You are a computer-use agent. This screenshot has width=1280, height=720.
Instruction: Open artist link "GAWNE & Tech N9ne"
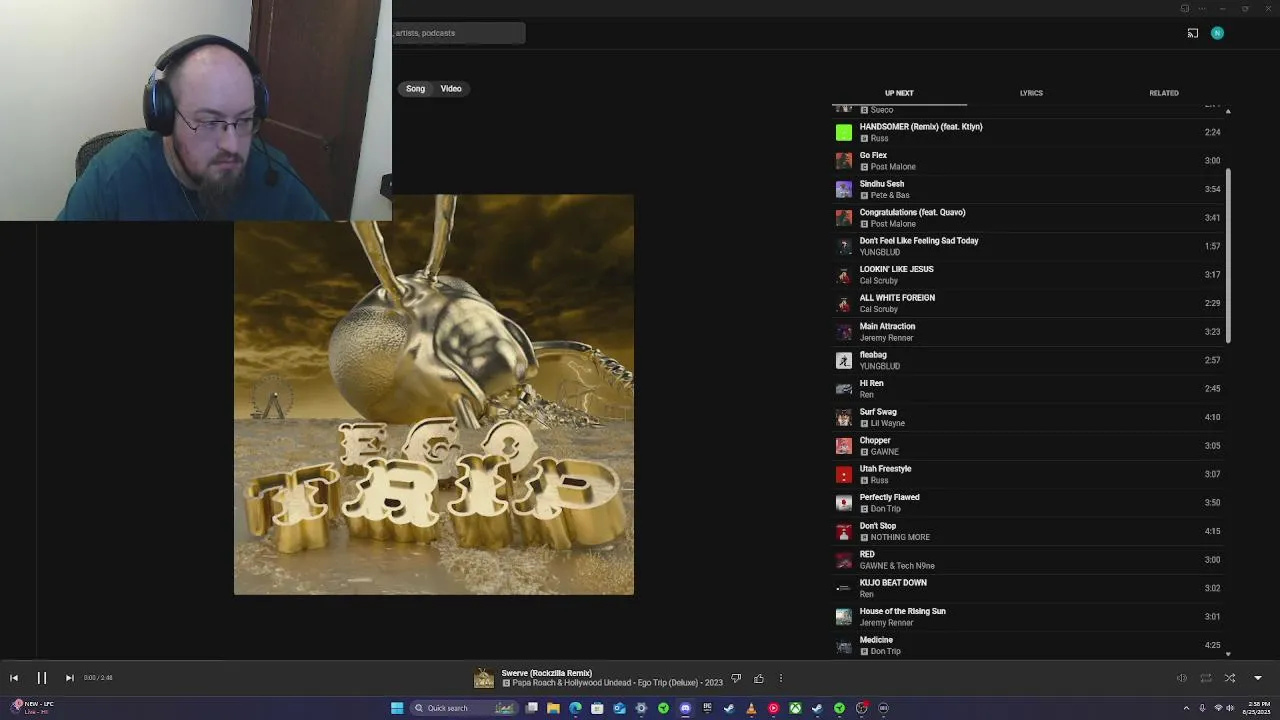[897, 566]
